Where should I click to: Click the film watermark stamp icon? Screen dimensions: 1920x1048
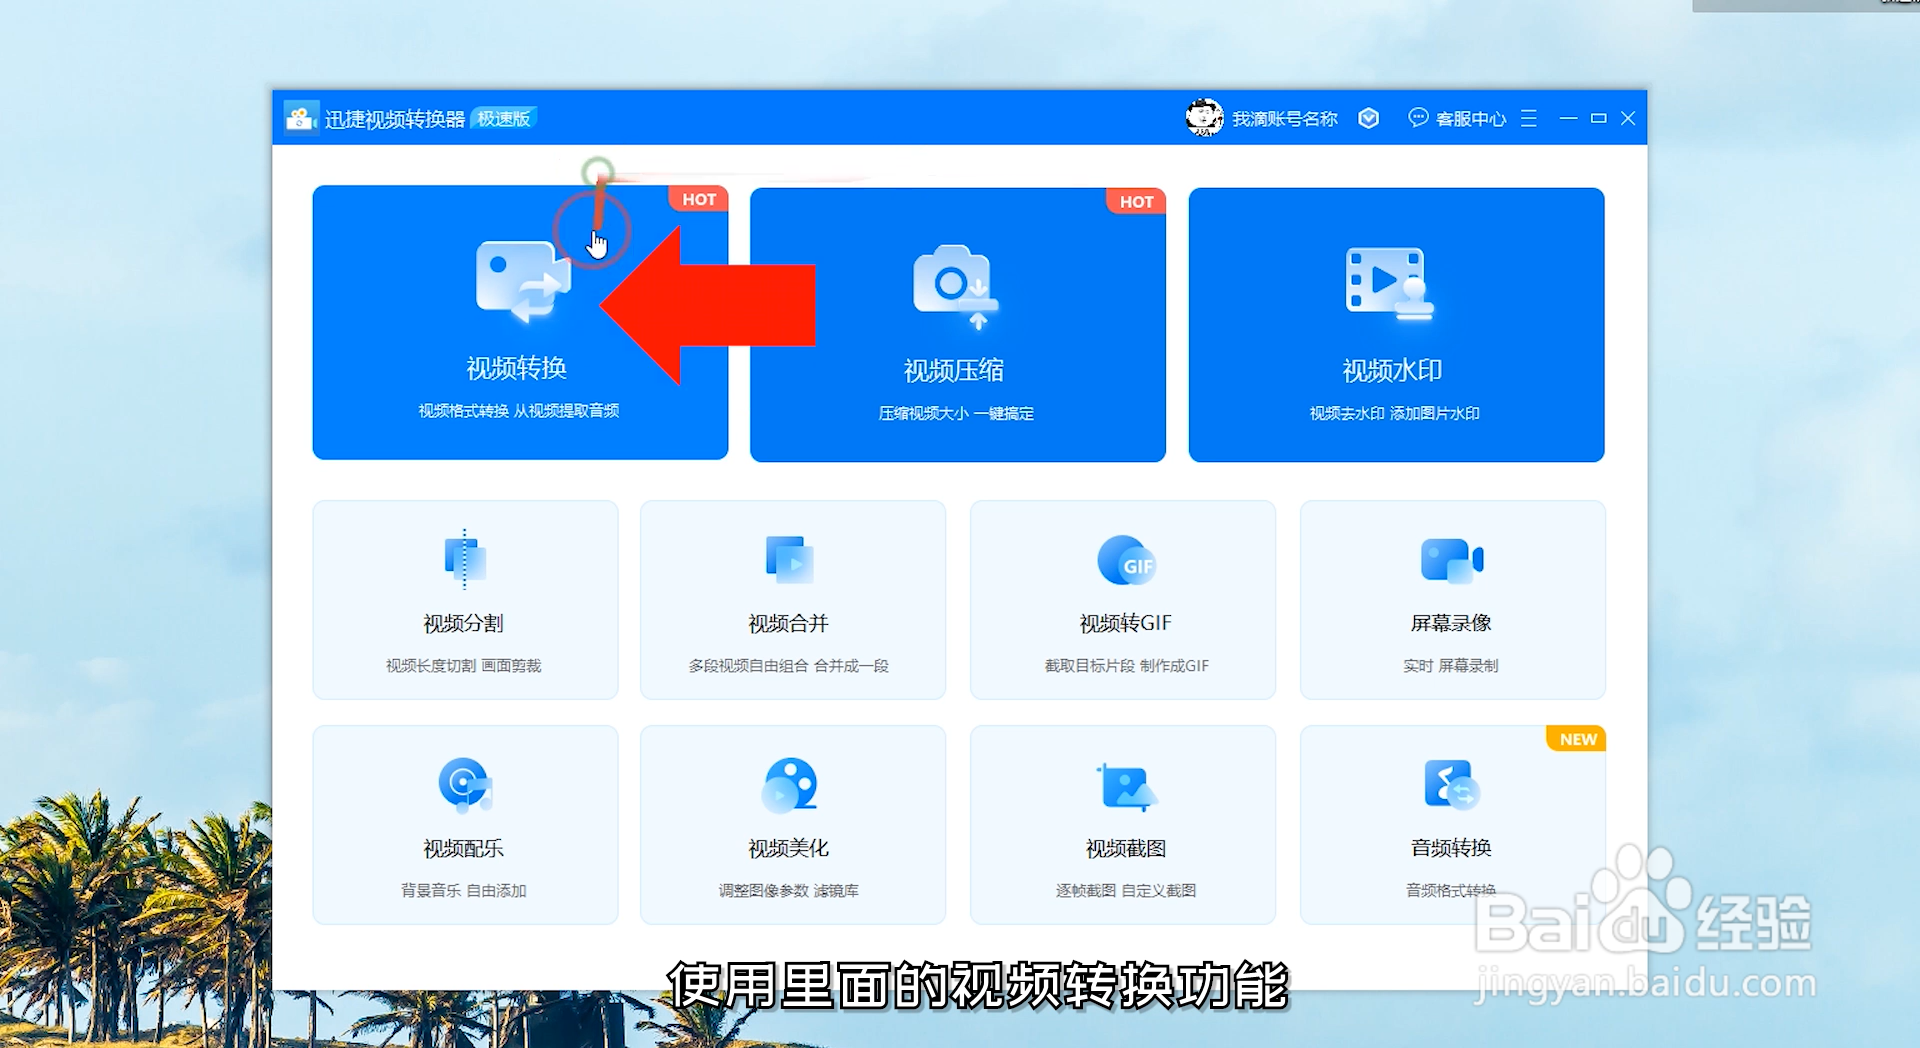click(x=1390, y=284)
